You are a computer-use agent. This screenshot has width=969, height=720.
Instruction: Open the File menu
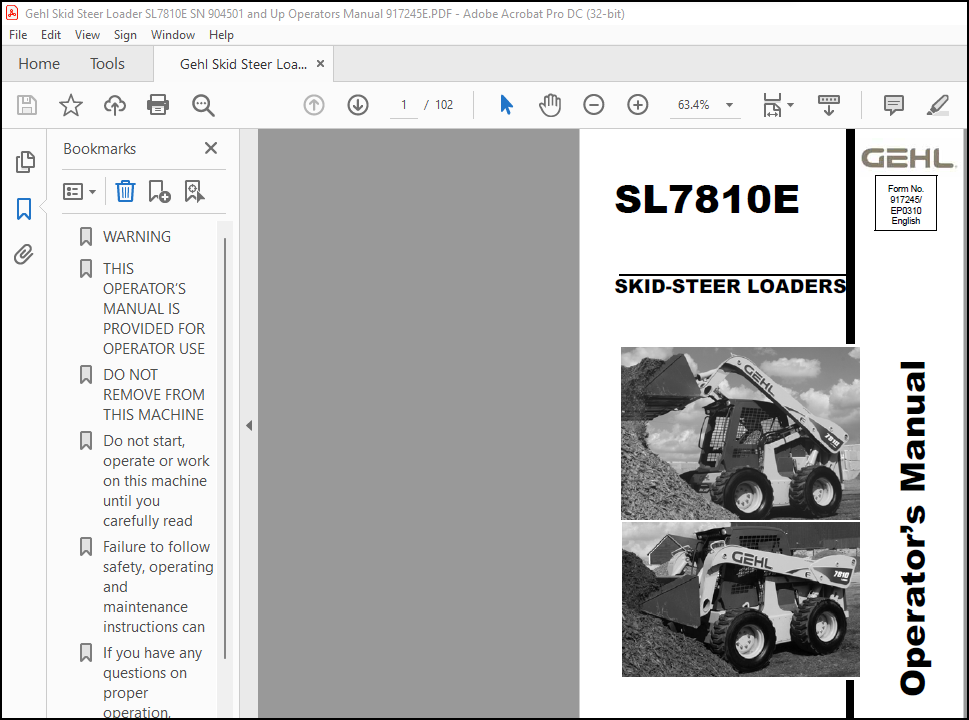[x=18, y=35]
